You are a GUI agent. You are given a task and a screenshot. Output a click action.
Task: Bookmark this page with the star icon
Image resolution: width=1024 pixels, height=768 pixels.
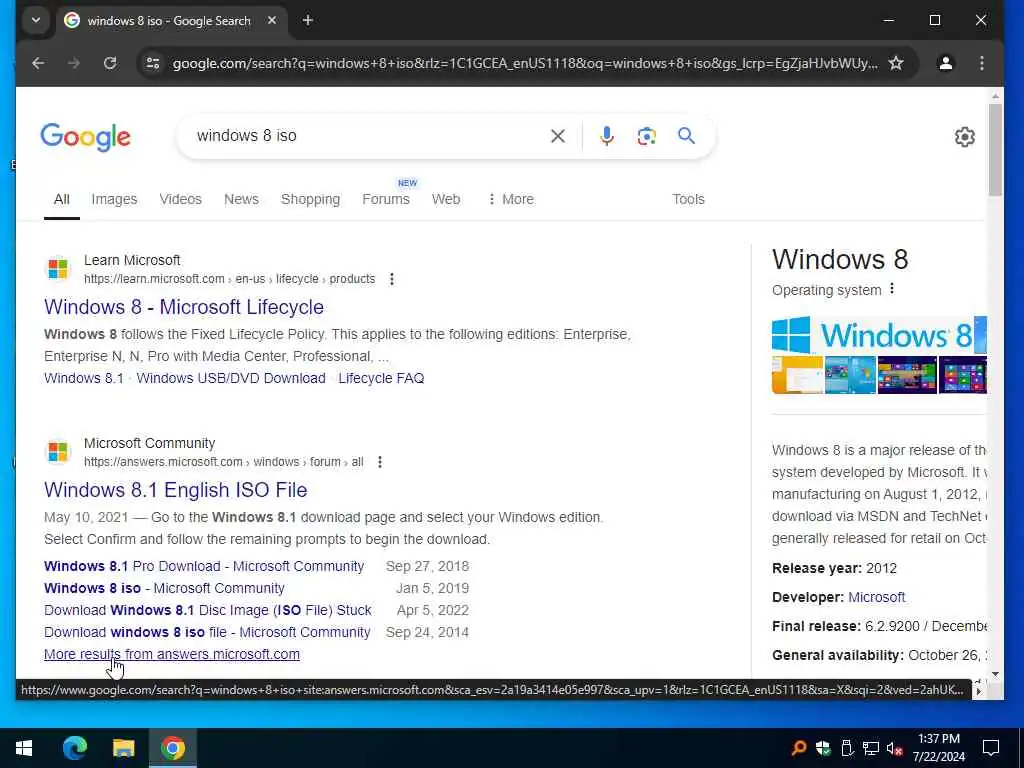coord(896,63)
